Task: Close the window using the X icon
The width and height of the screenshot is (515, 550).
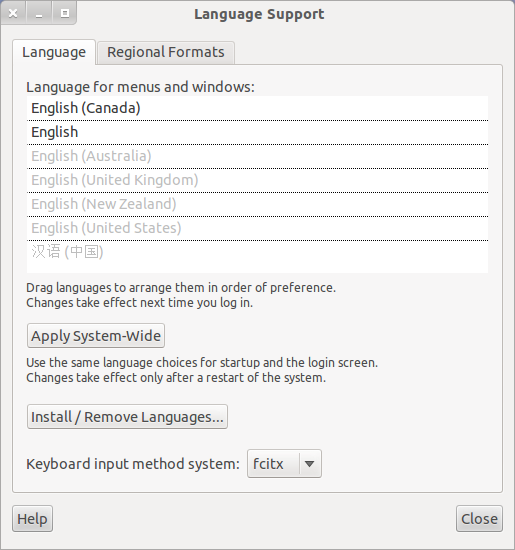Action: [x=13, y=13]
